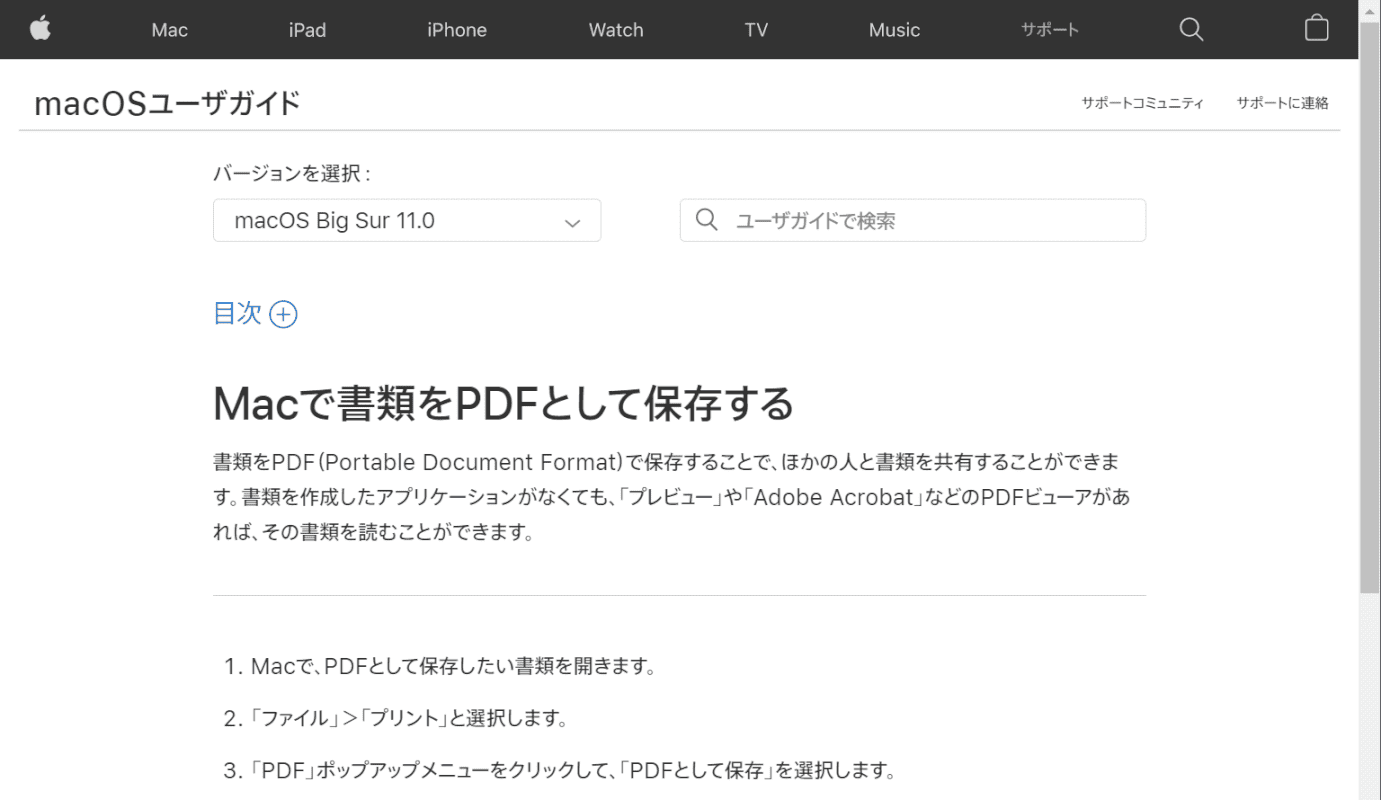Viewport: 1381px width, 800px height.
Task: Click the サポートに連絡 link
Action: tap(1282, 103)
